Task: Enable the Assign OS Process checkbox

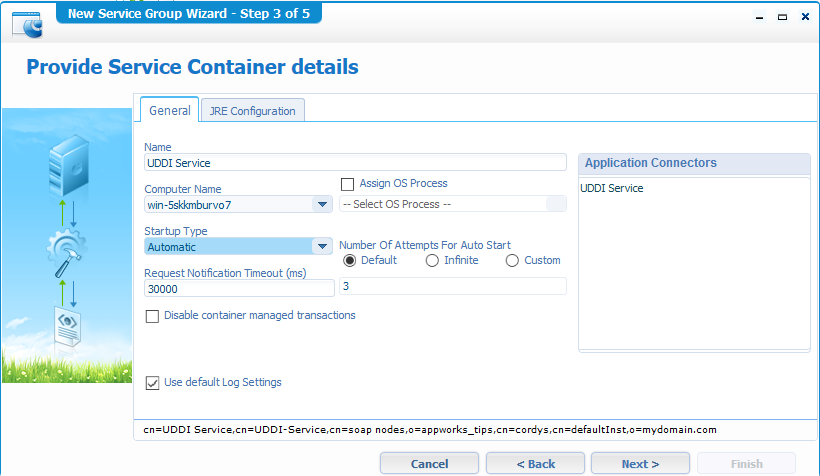Action: pos(348,184)
